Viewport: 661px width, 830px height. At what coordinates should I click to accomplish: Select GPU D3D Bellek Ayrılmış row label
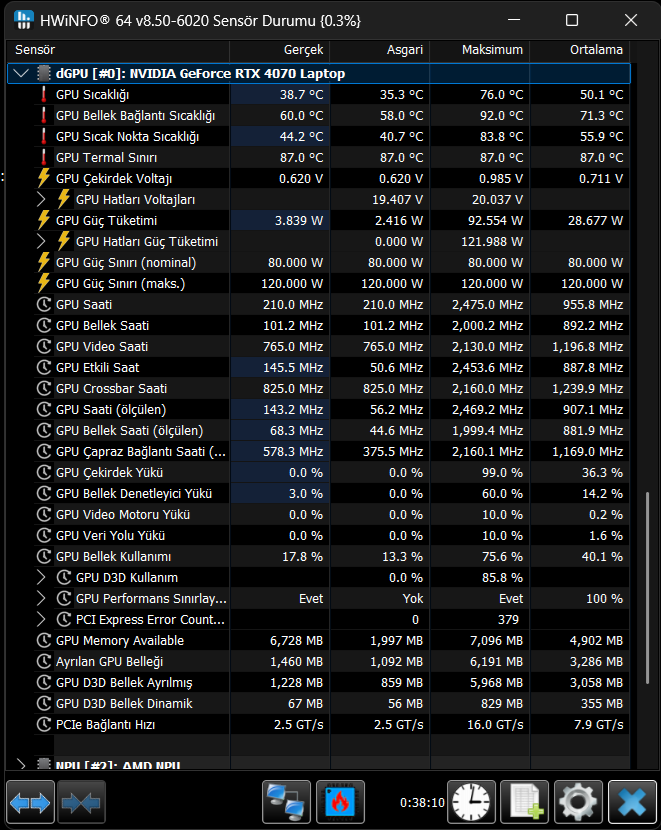point(124,683)
